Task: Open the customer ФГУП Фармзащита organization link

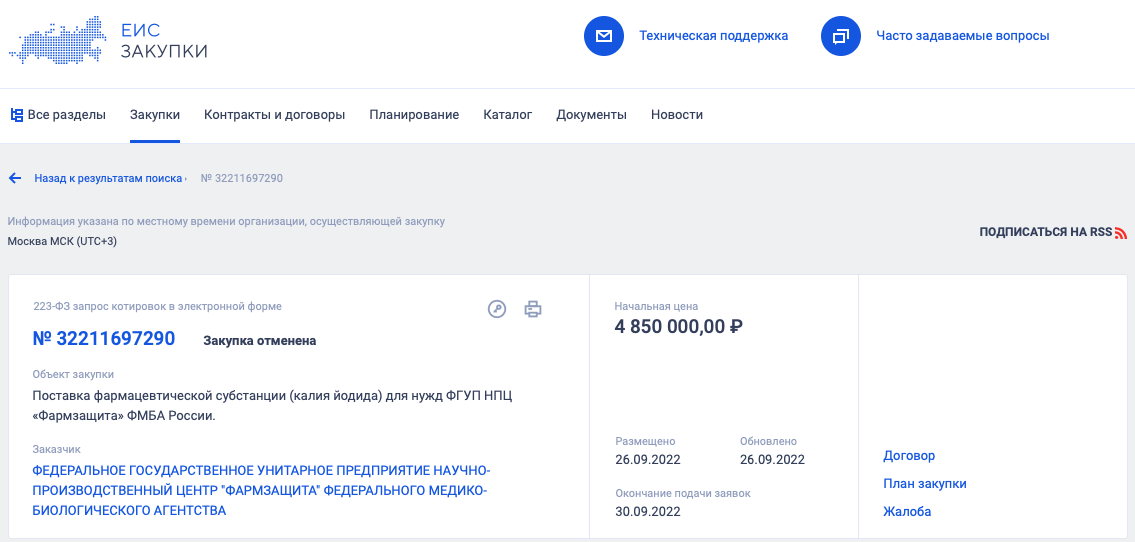Action: pos(261,491)
